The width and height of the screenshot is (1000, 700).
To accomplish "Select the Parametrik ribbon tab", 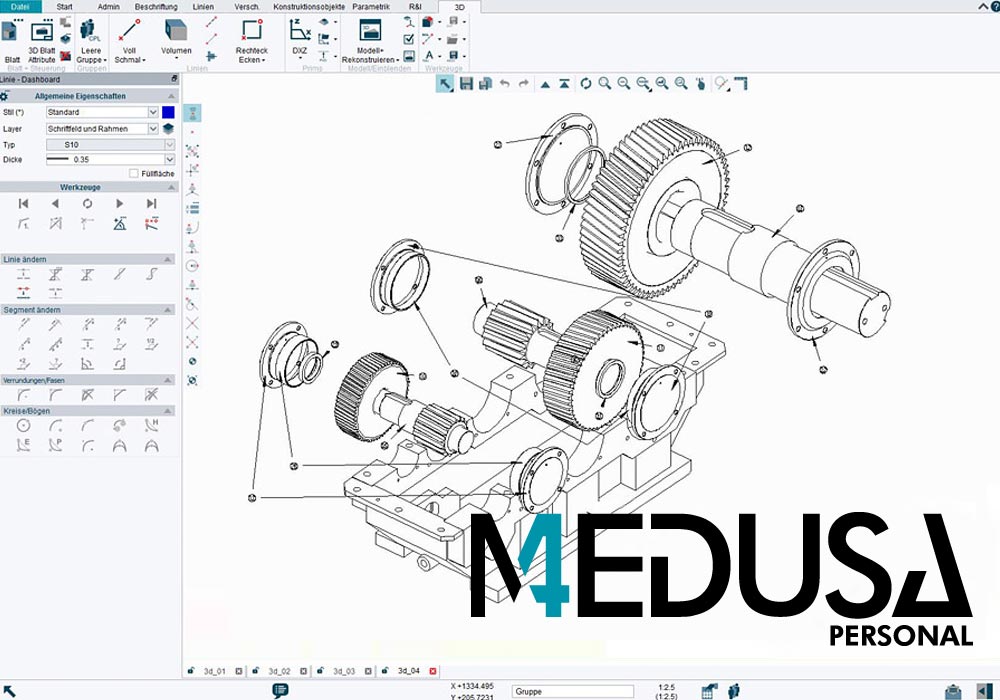I will pos(371,6).
